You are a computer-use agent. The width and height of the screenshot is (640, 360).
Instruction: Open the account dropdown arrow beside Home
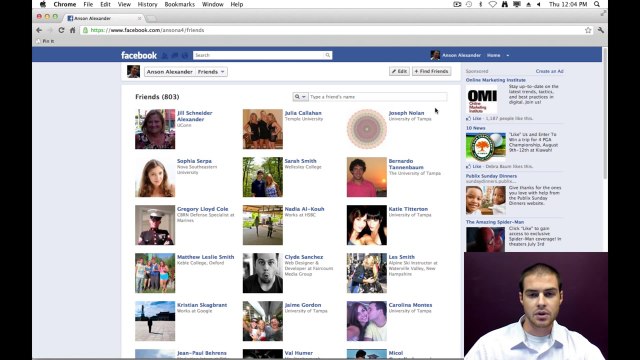coord(508,55)
